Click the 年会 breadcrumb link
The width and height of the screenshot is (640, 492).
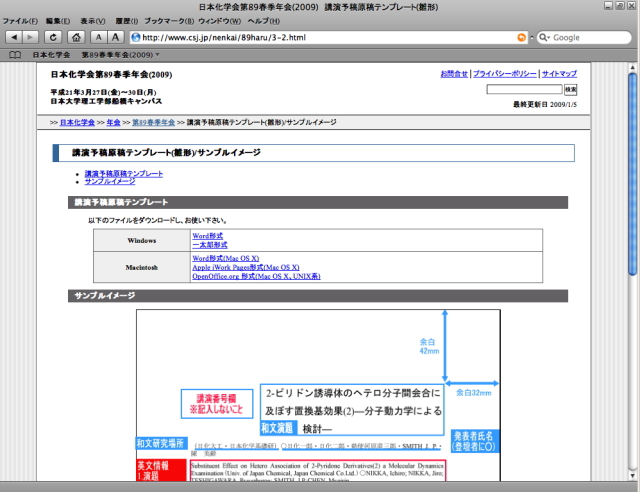point(113,122)
